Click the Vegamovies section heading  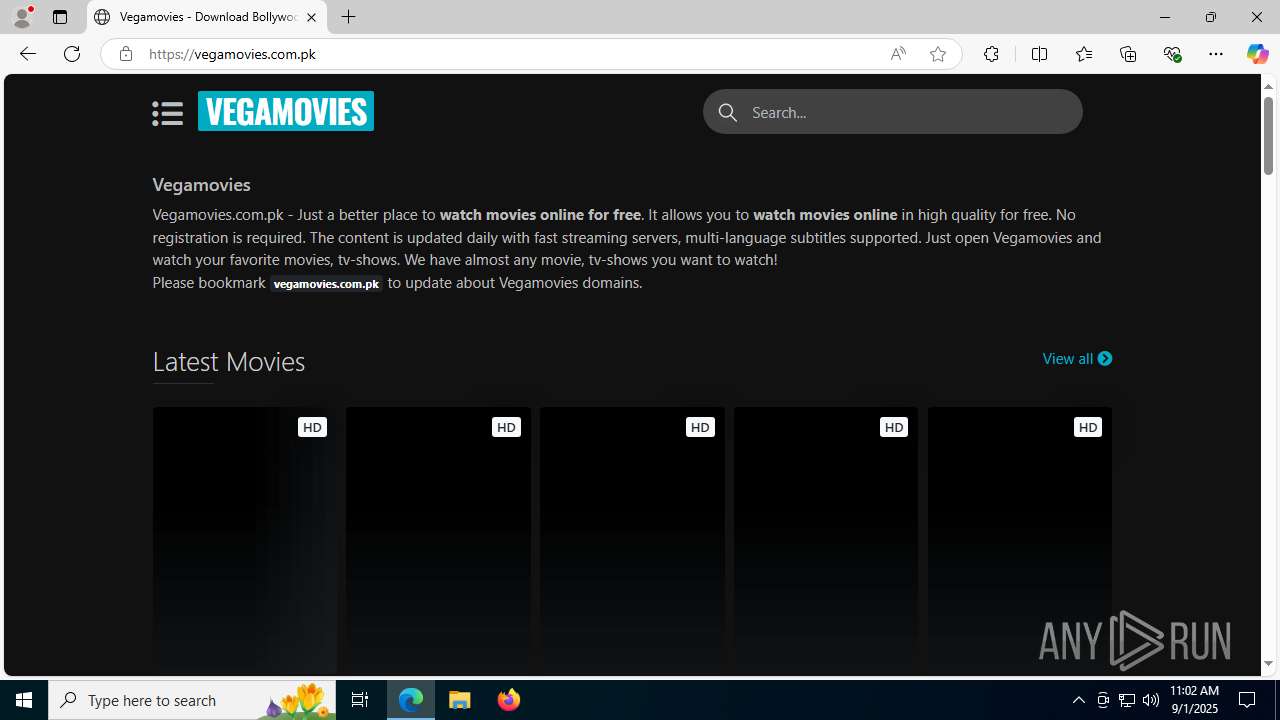click(201, 185)
